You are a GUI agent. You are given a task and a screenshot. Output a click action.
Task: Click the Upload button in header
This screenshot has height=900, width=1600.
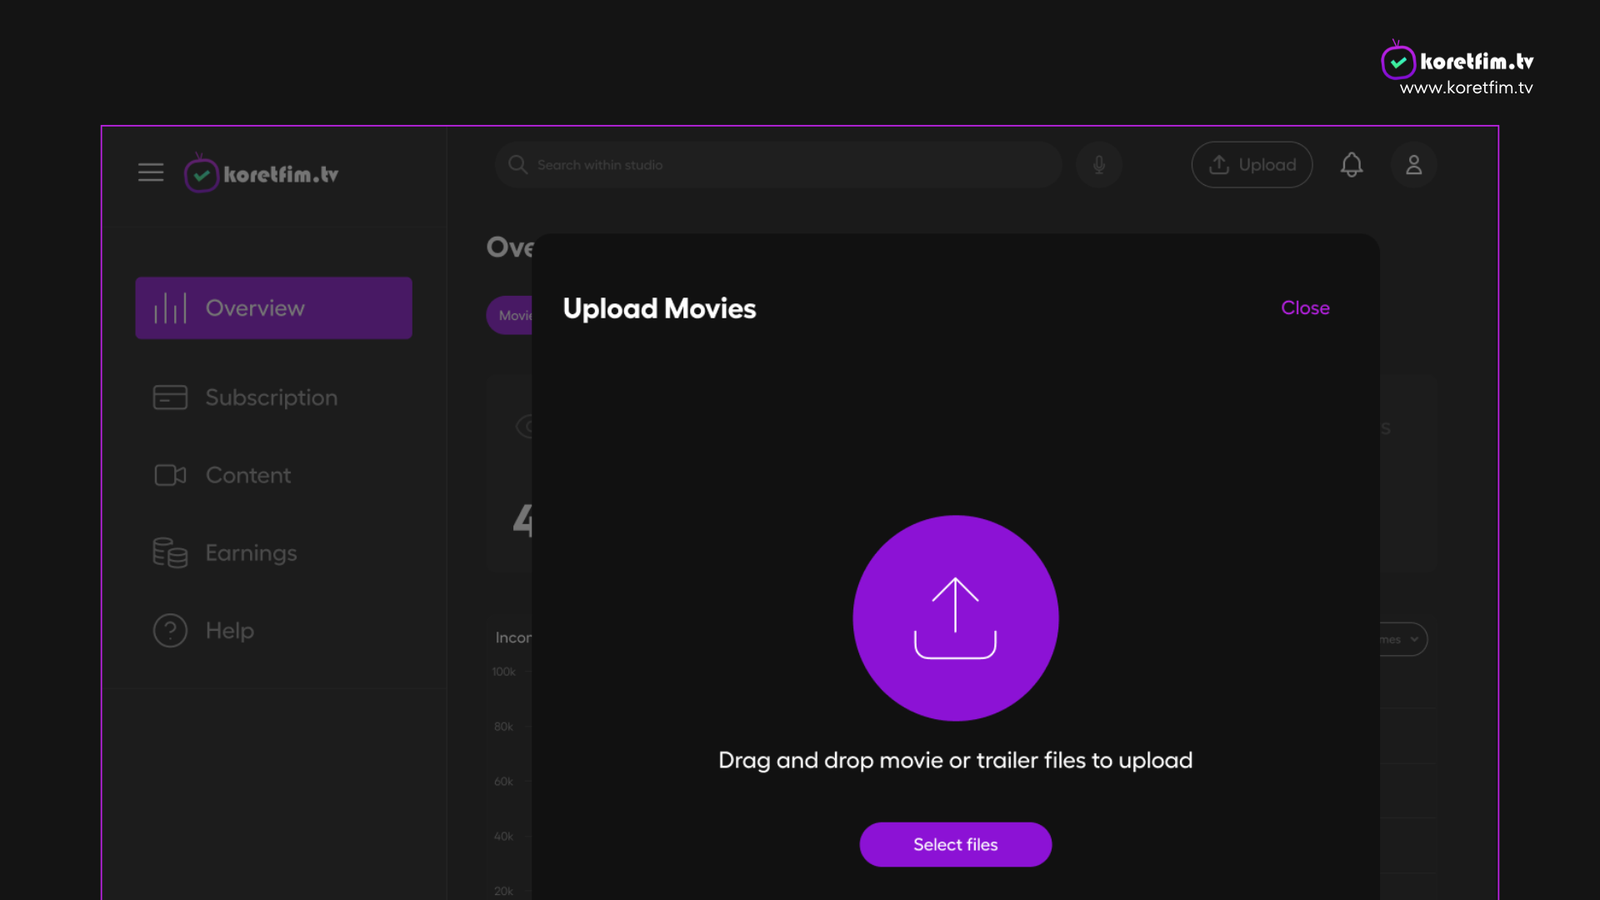pyautogui.click(x=1252, y=165)
